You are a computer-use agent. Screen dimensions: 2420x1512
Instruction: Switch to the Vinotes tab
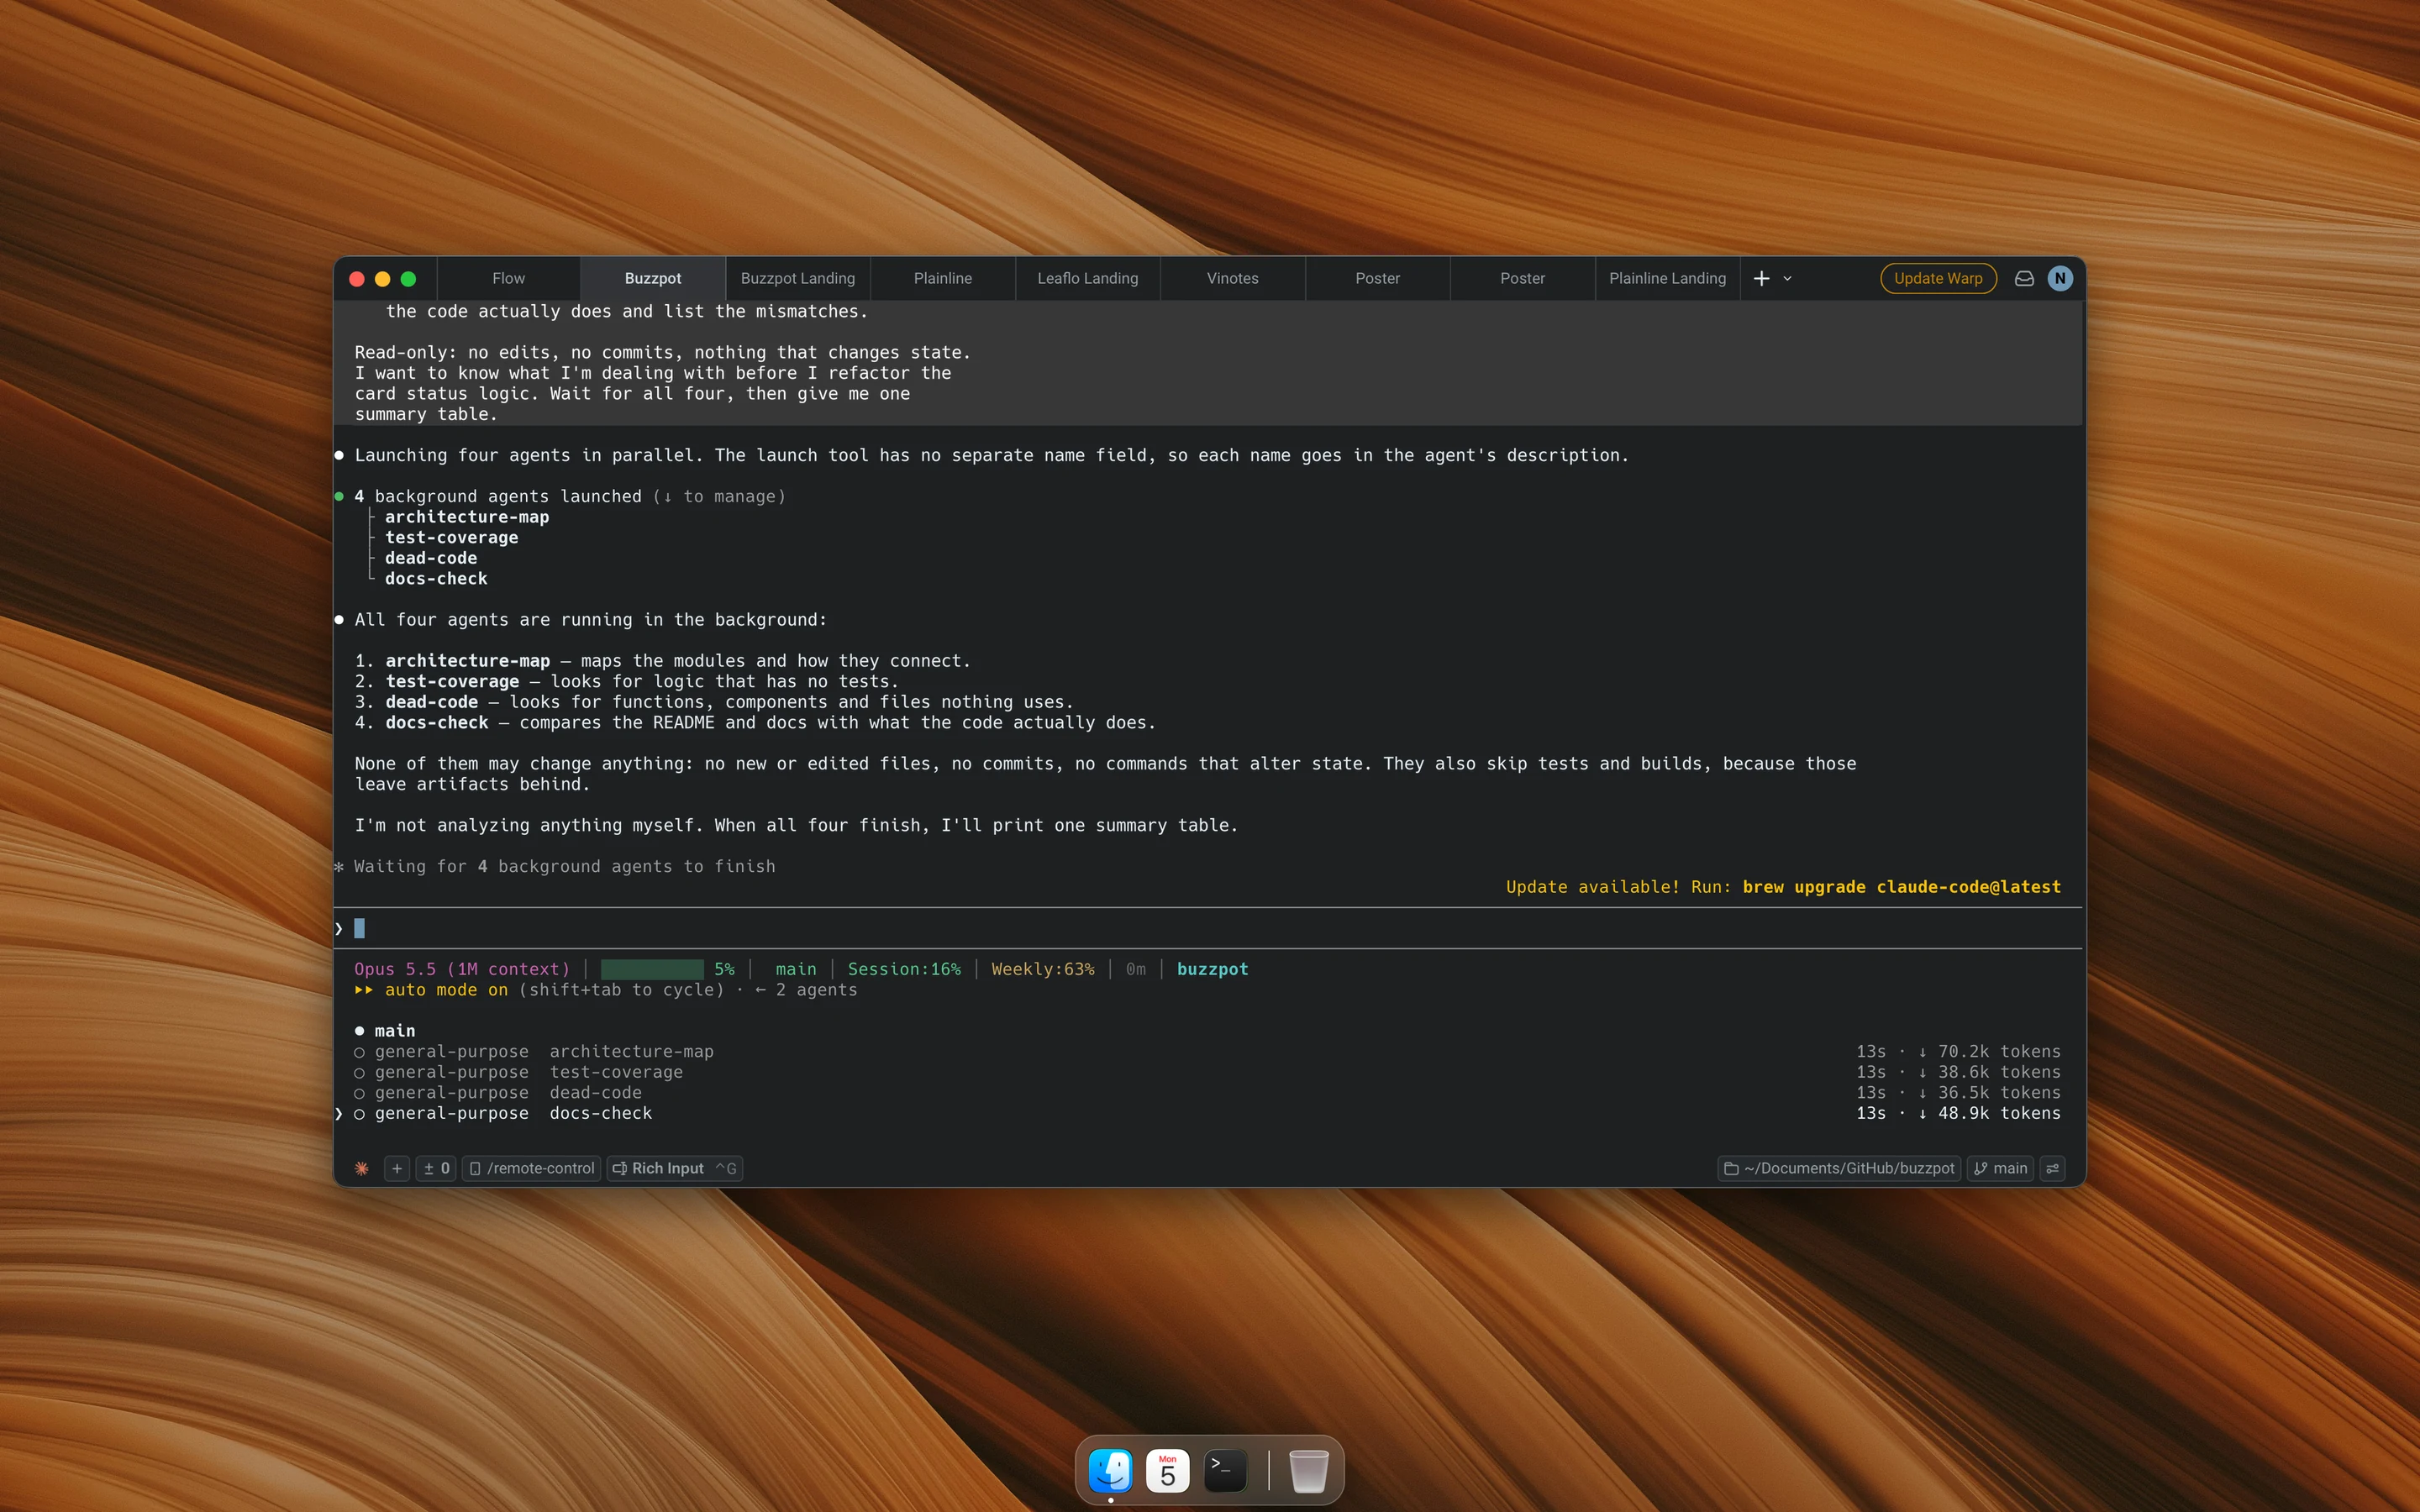coord(1232,278)
